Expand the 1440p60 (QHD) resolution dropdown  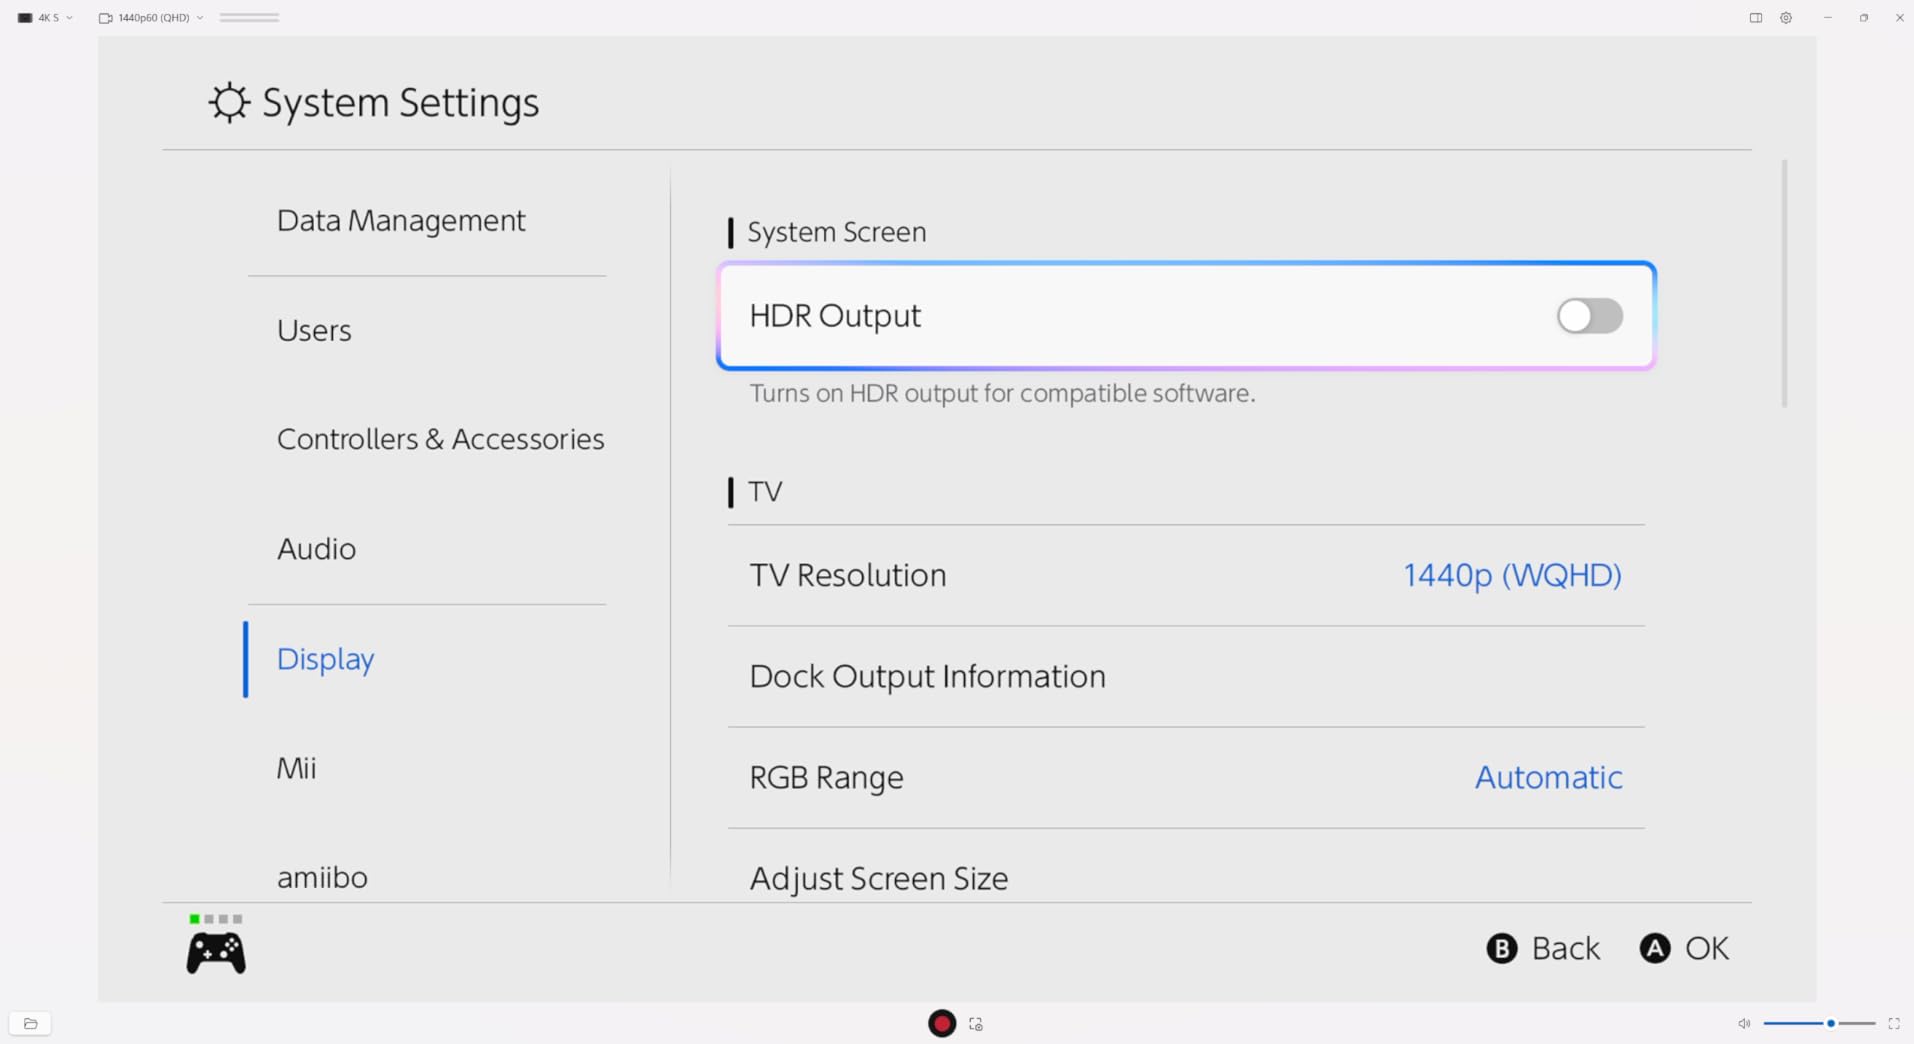point(151,18)
